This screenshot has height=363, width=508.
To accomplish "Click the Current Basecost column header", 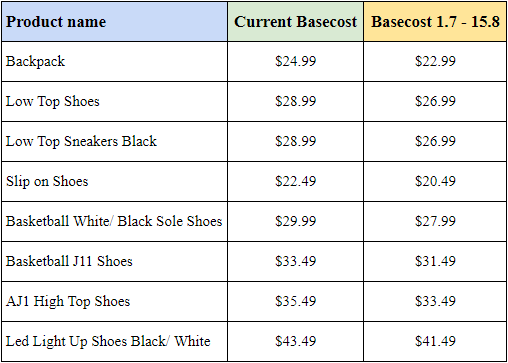I will click(x=296, y=22).
